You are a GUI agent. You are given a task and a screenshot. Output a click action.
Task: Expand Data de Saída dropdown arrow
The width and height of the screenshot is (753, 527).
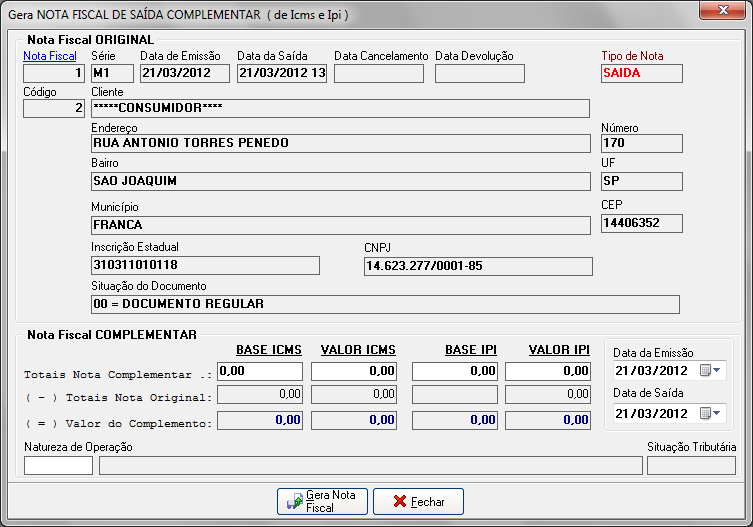[x=717, y=413]
